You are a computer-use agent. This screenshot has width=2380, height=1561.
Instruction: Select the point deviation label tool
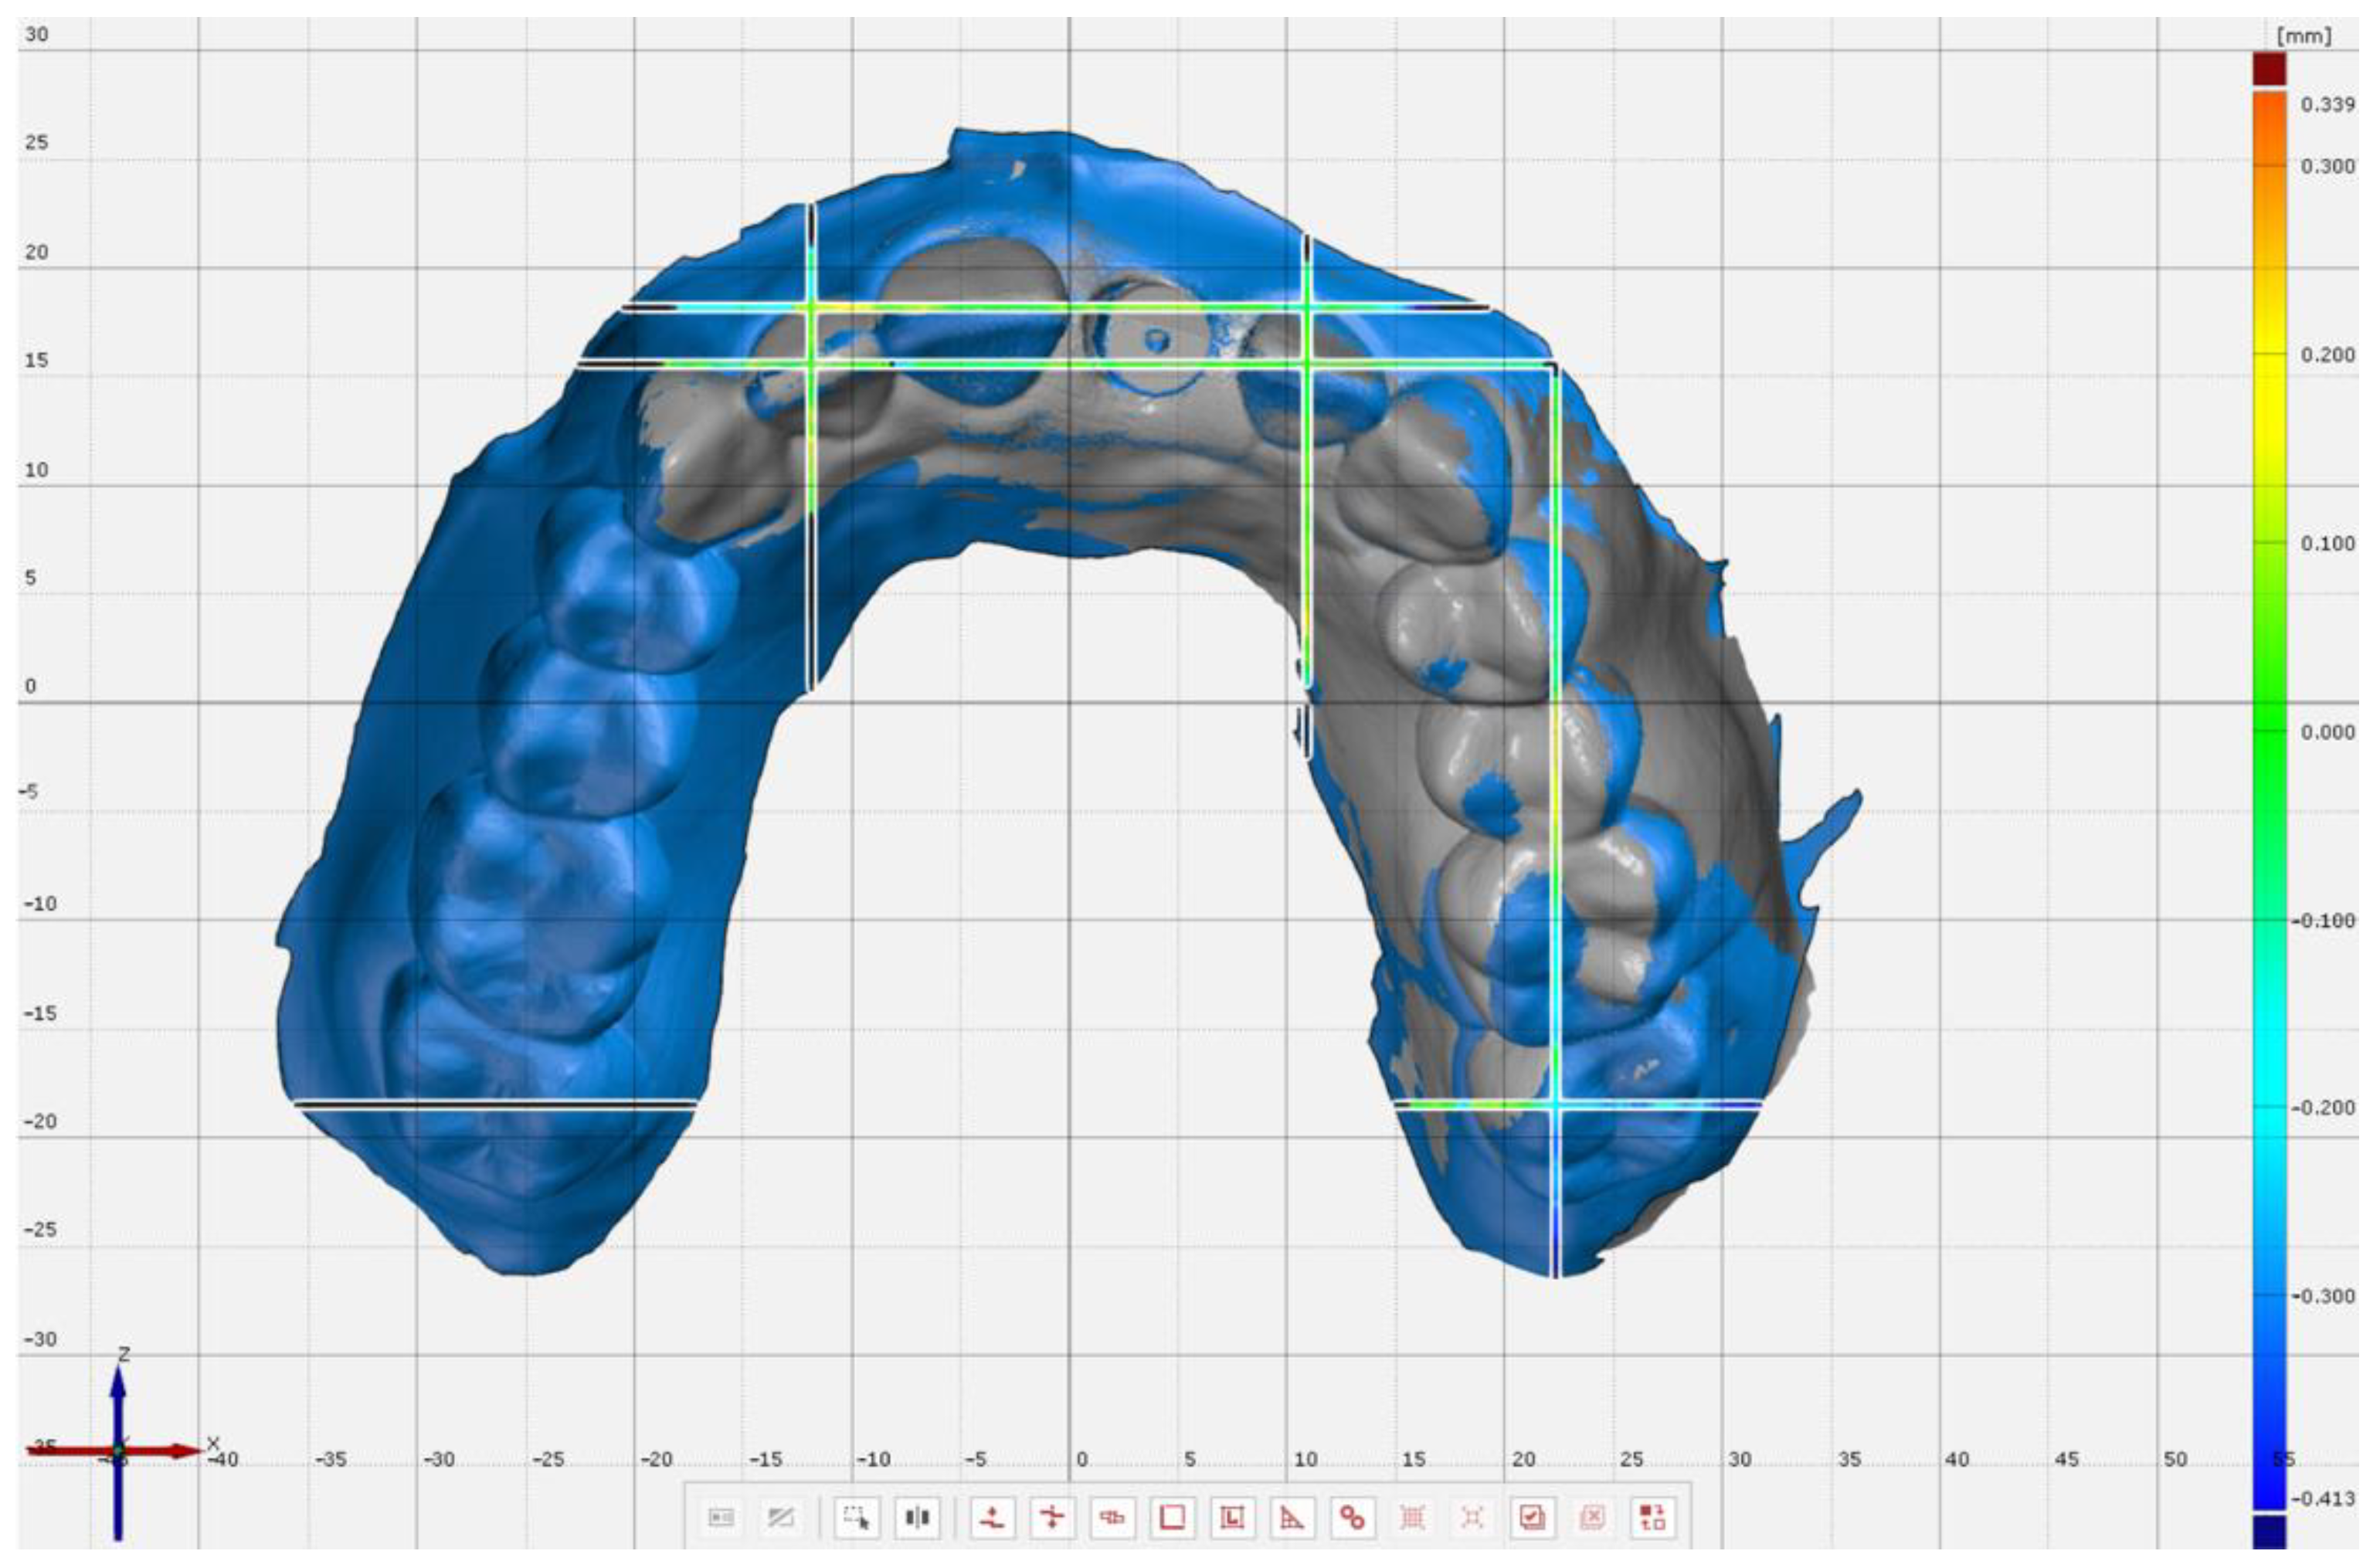[x=992, y=1518]
